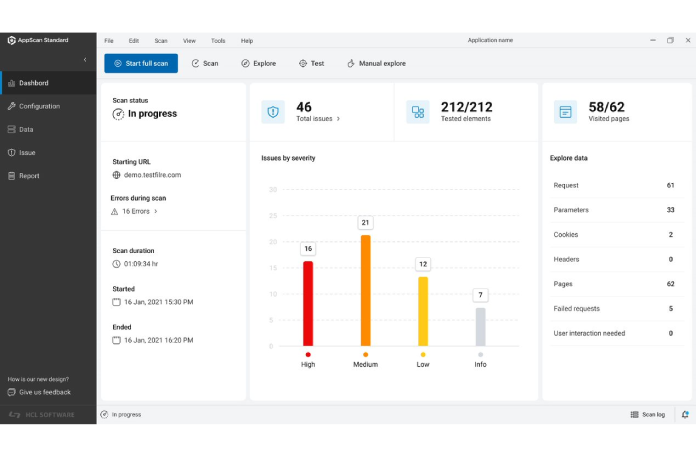Screen dimensions: 696x456
Task: Open the File menu
Action: pos(109,41)
